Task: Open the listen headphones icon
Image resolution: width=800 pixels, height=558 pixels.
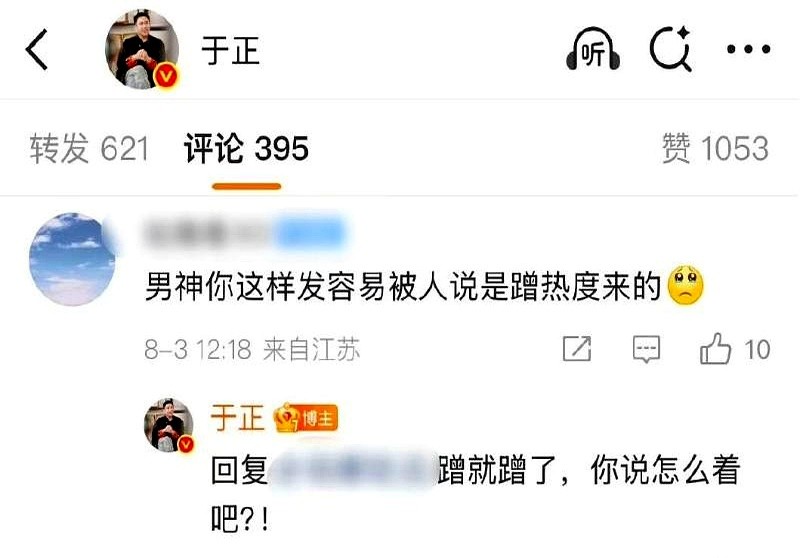Action: tap(593, 49)
